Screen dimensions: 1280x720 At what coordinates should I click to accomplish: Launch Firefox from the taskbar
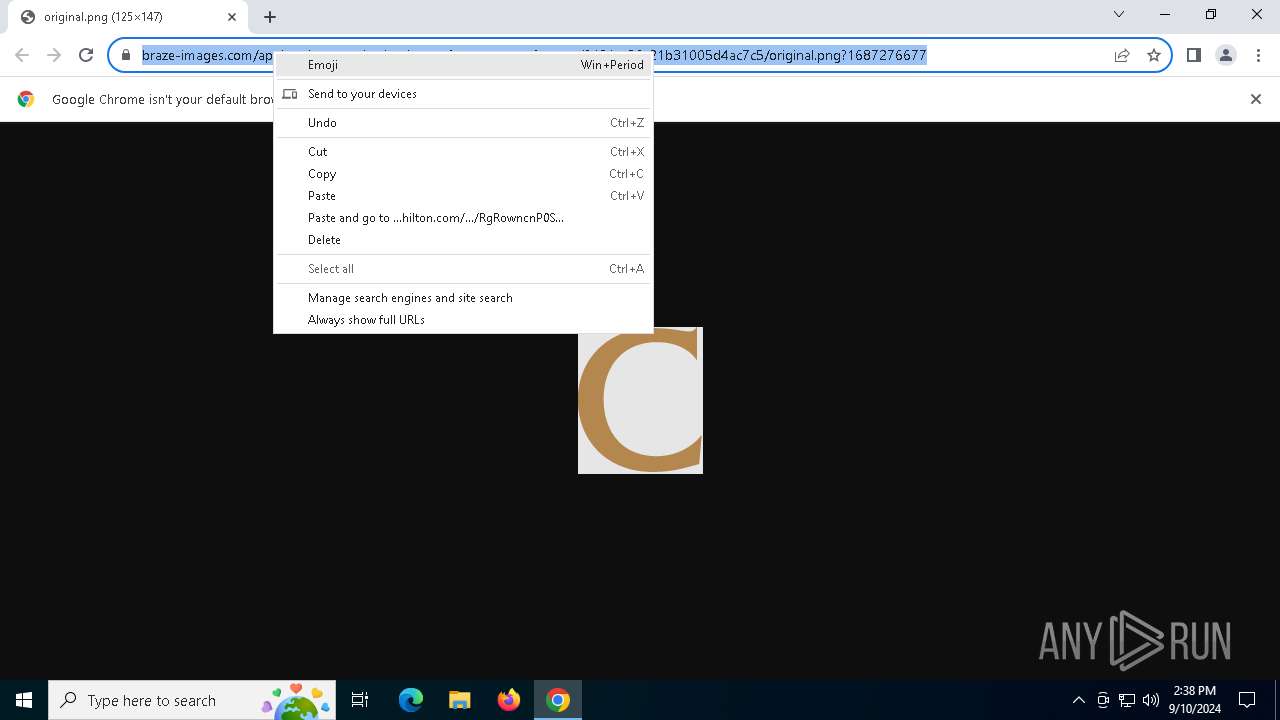point(509,700)
